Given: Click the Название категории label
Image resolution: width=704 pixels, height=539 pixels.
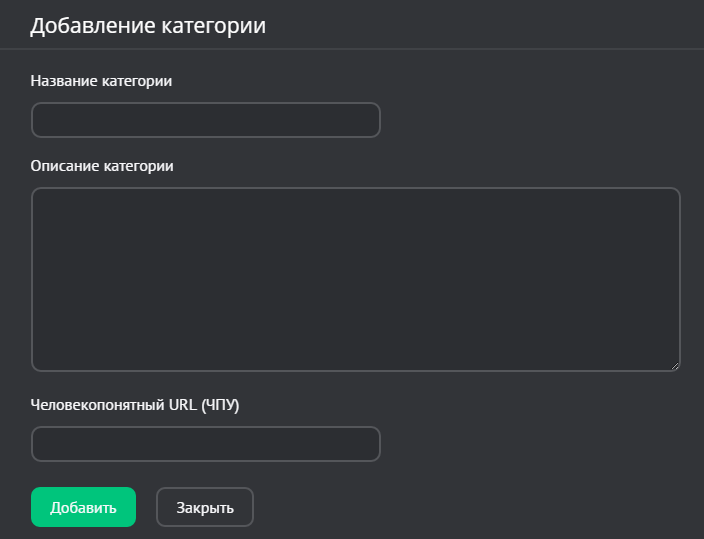Looking at the screenshot, I should 102,81.
